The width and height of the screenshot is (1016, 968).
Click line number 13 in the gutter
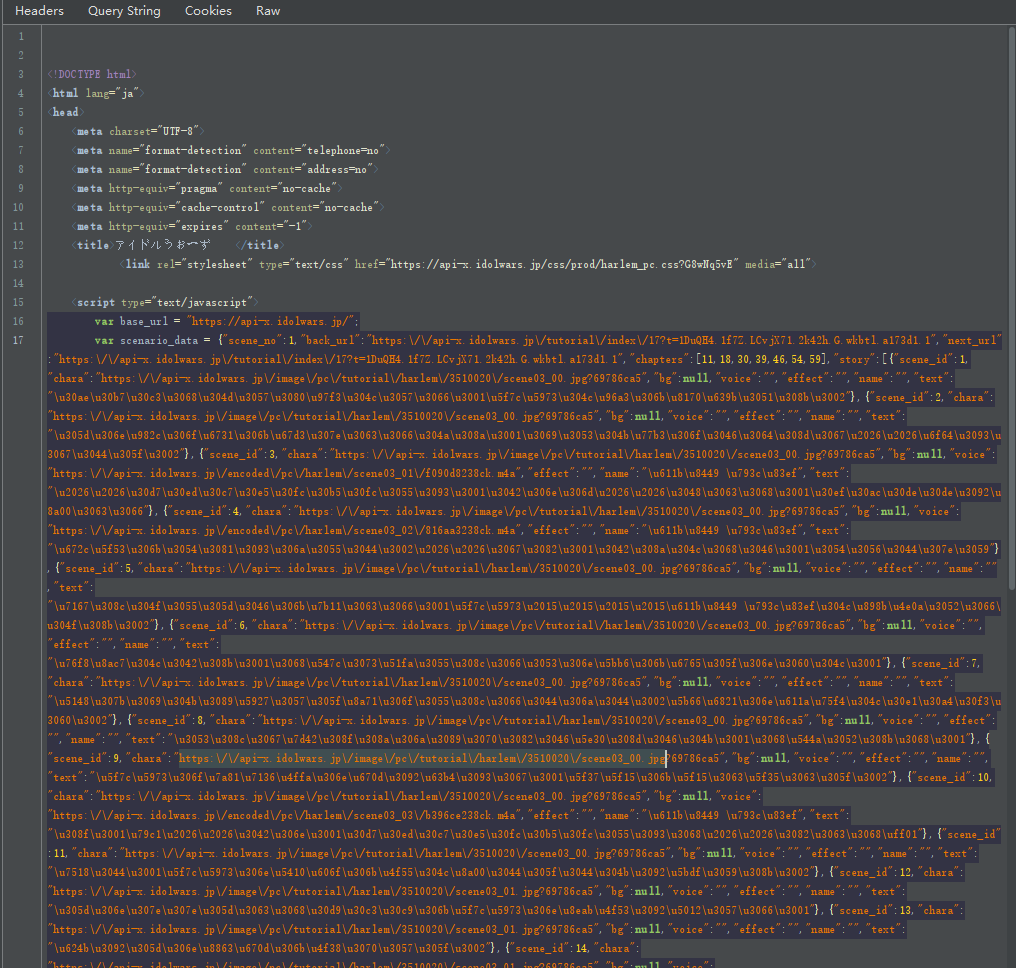19,264
